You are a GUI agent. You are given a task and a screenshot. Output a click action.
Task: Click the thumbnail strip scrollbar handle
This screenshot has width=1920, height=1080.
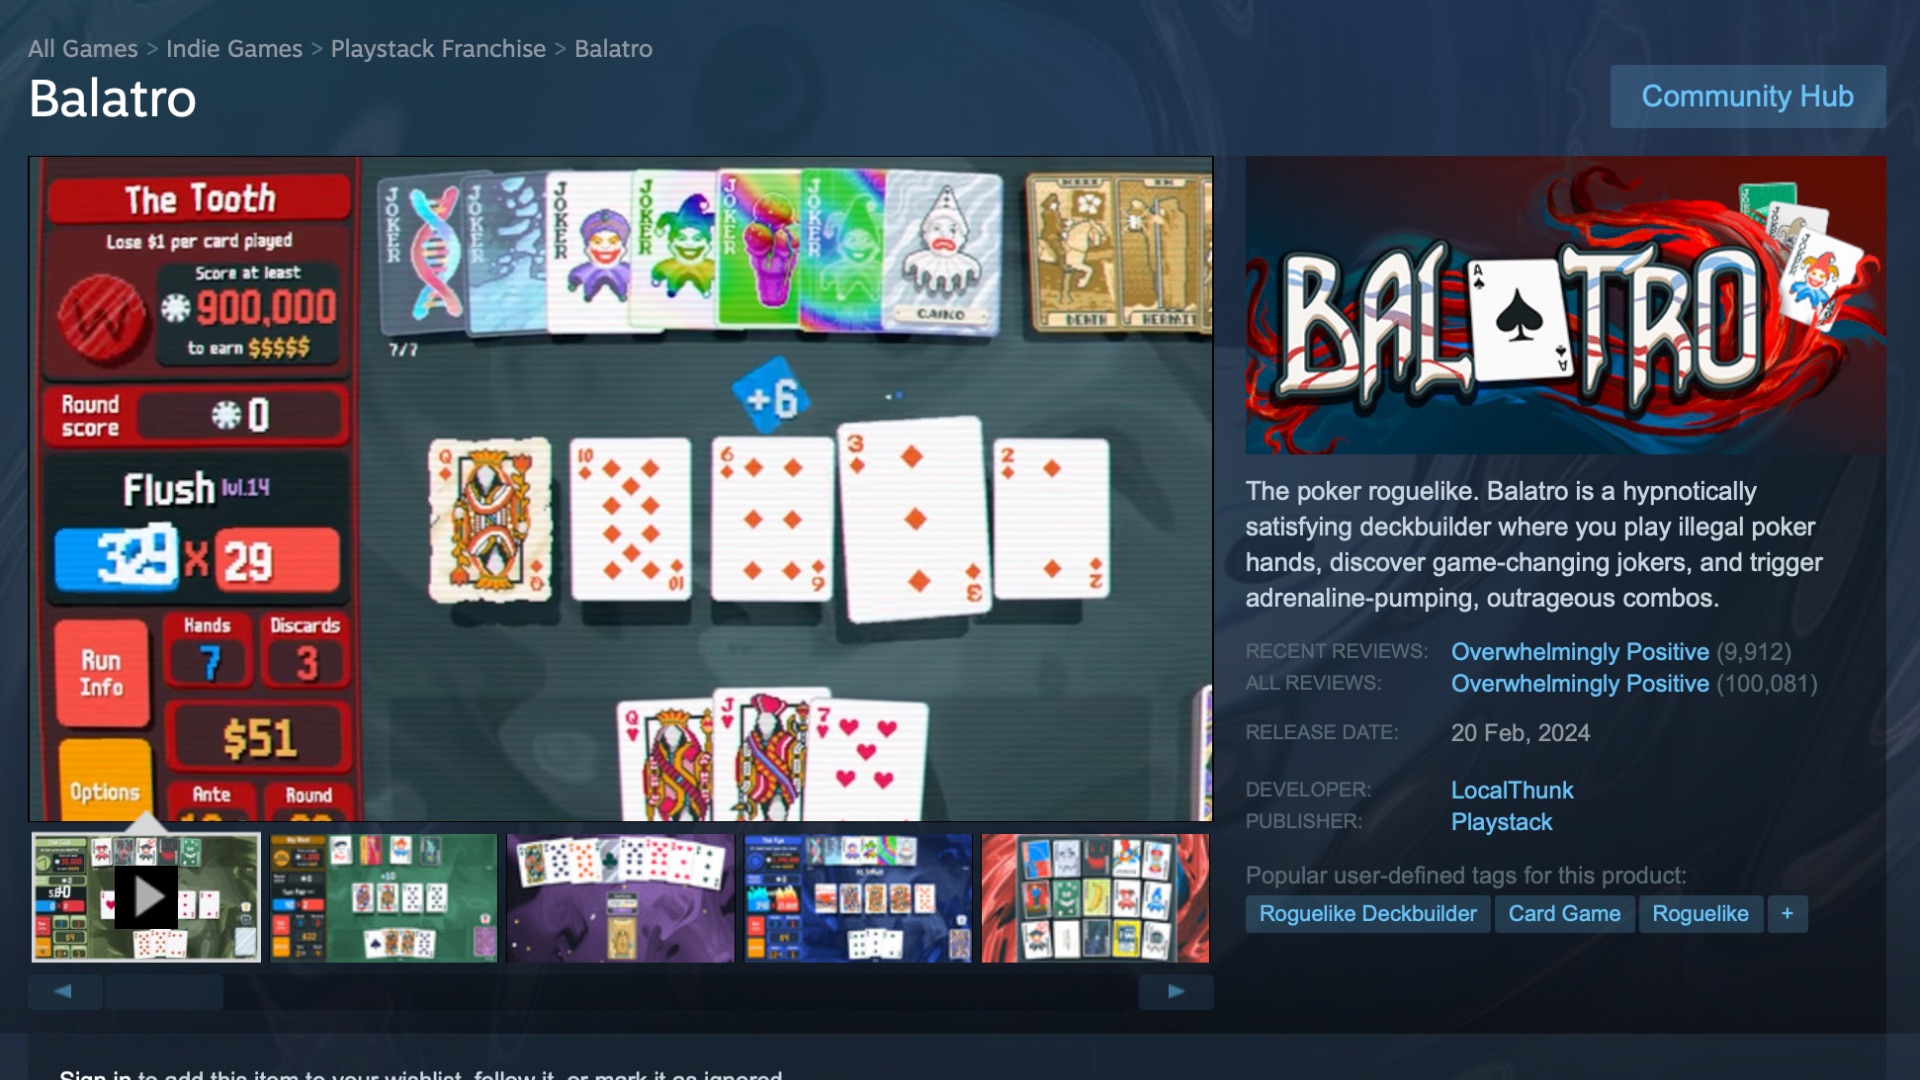pyautogui.click(x=164, y=991)
